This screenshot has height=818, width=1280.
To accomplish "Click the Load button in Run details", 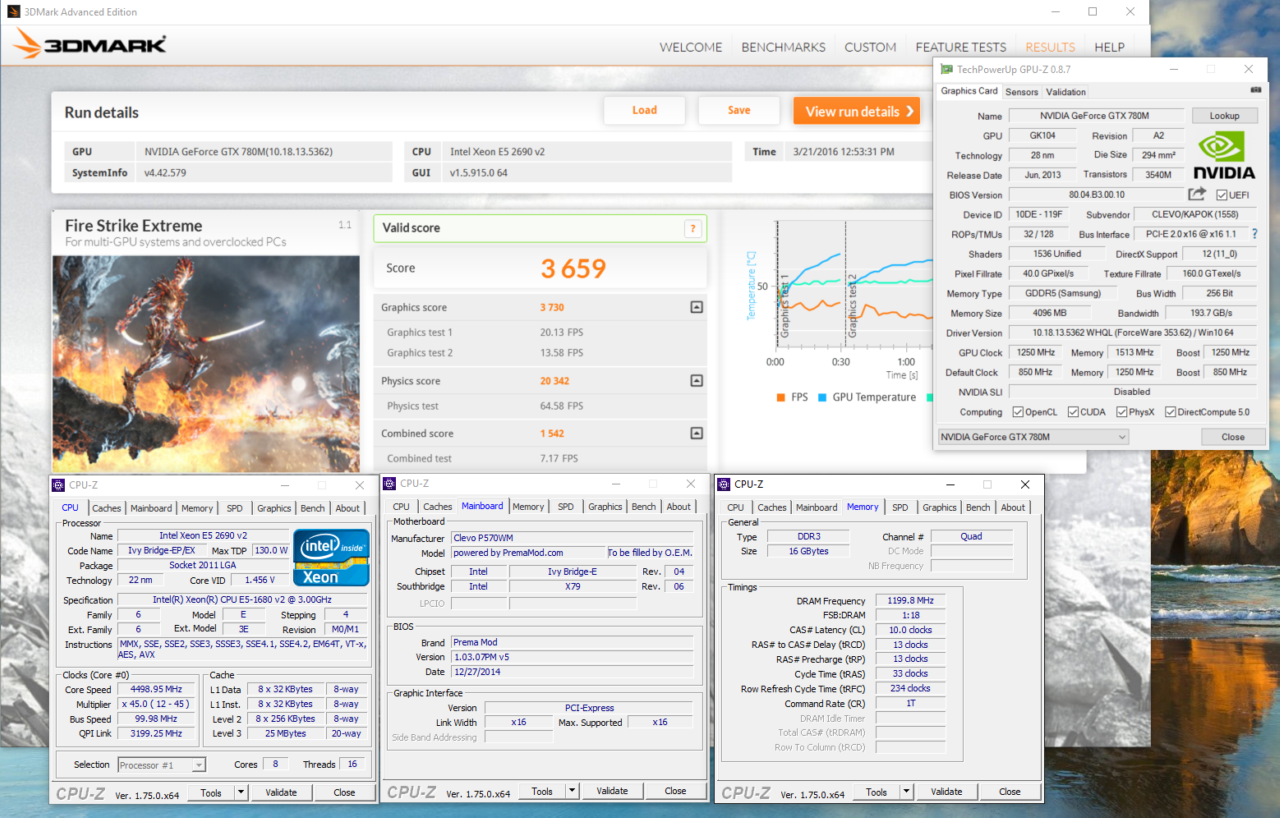I will click(644, 110).
